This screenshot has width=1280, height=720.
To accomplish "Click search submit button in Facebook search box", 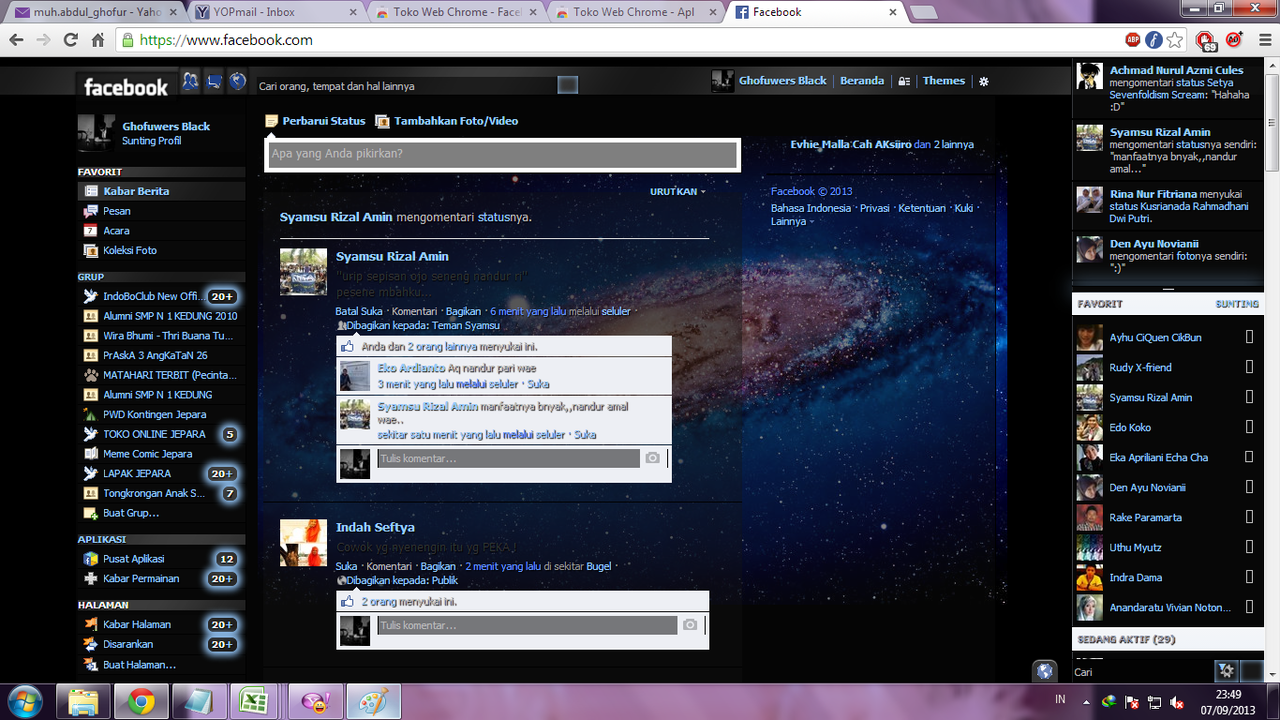I will pos(567,86).
